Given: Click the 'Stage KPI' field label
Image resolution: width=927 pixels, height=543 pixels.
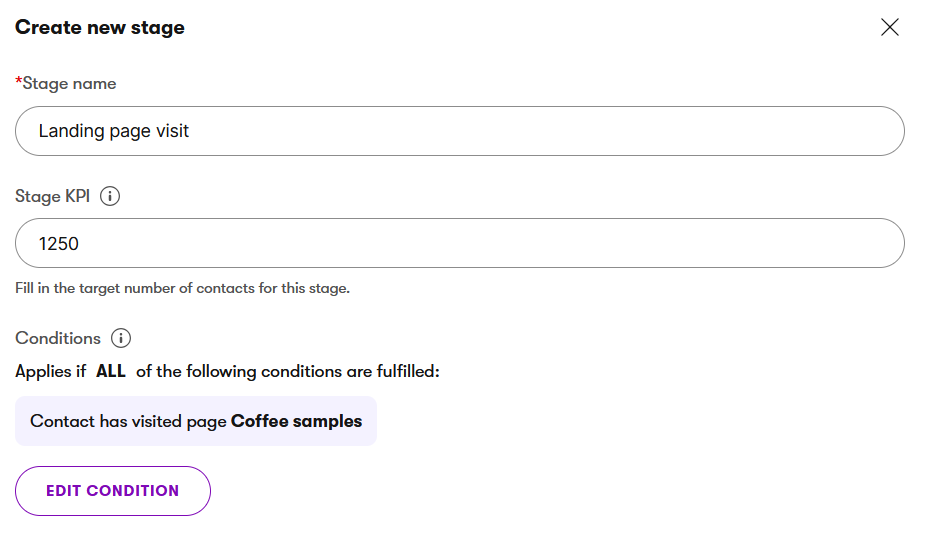Looking at the screenshot, I should point(52,196).
